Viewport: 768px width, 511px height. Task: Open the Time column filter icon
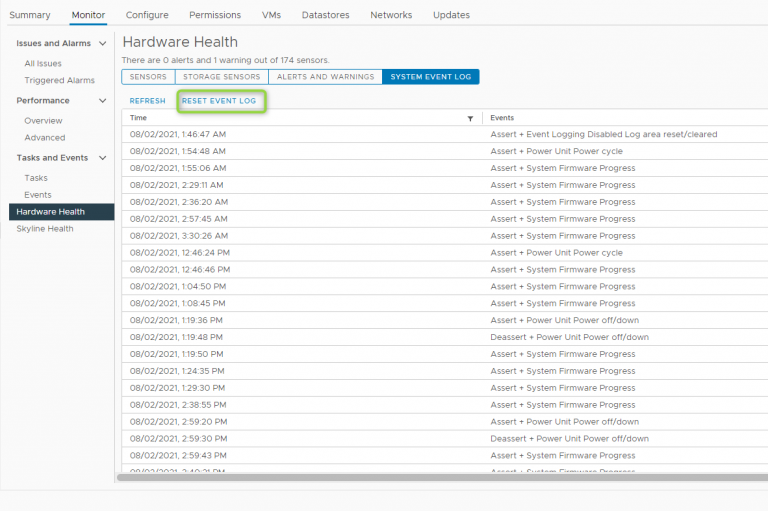470,118
